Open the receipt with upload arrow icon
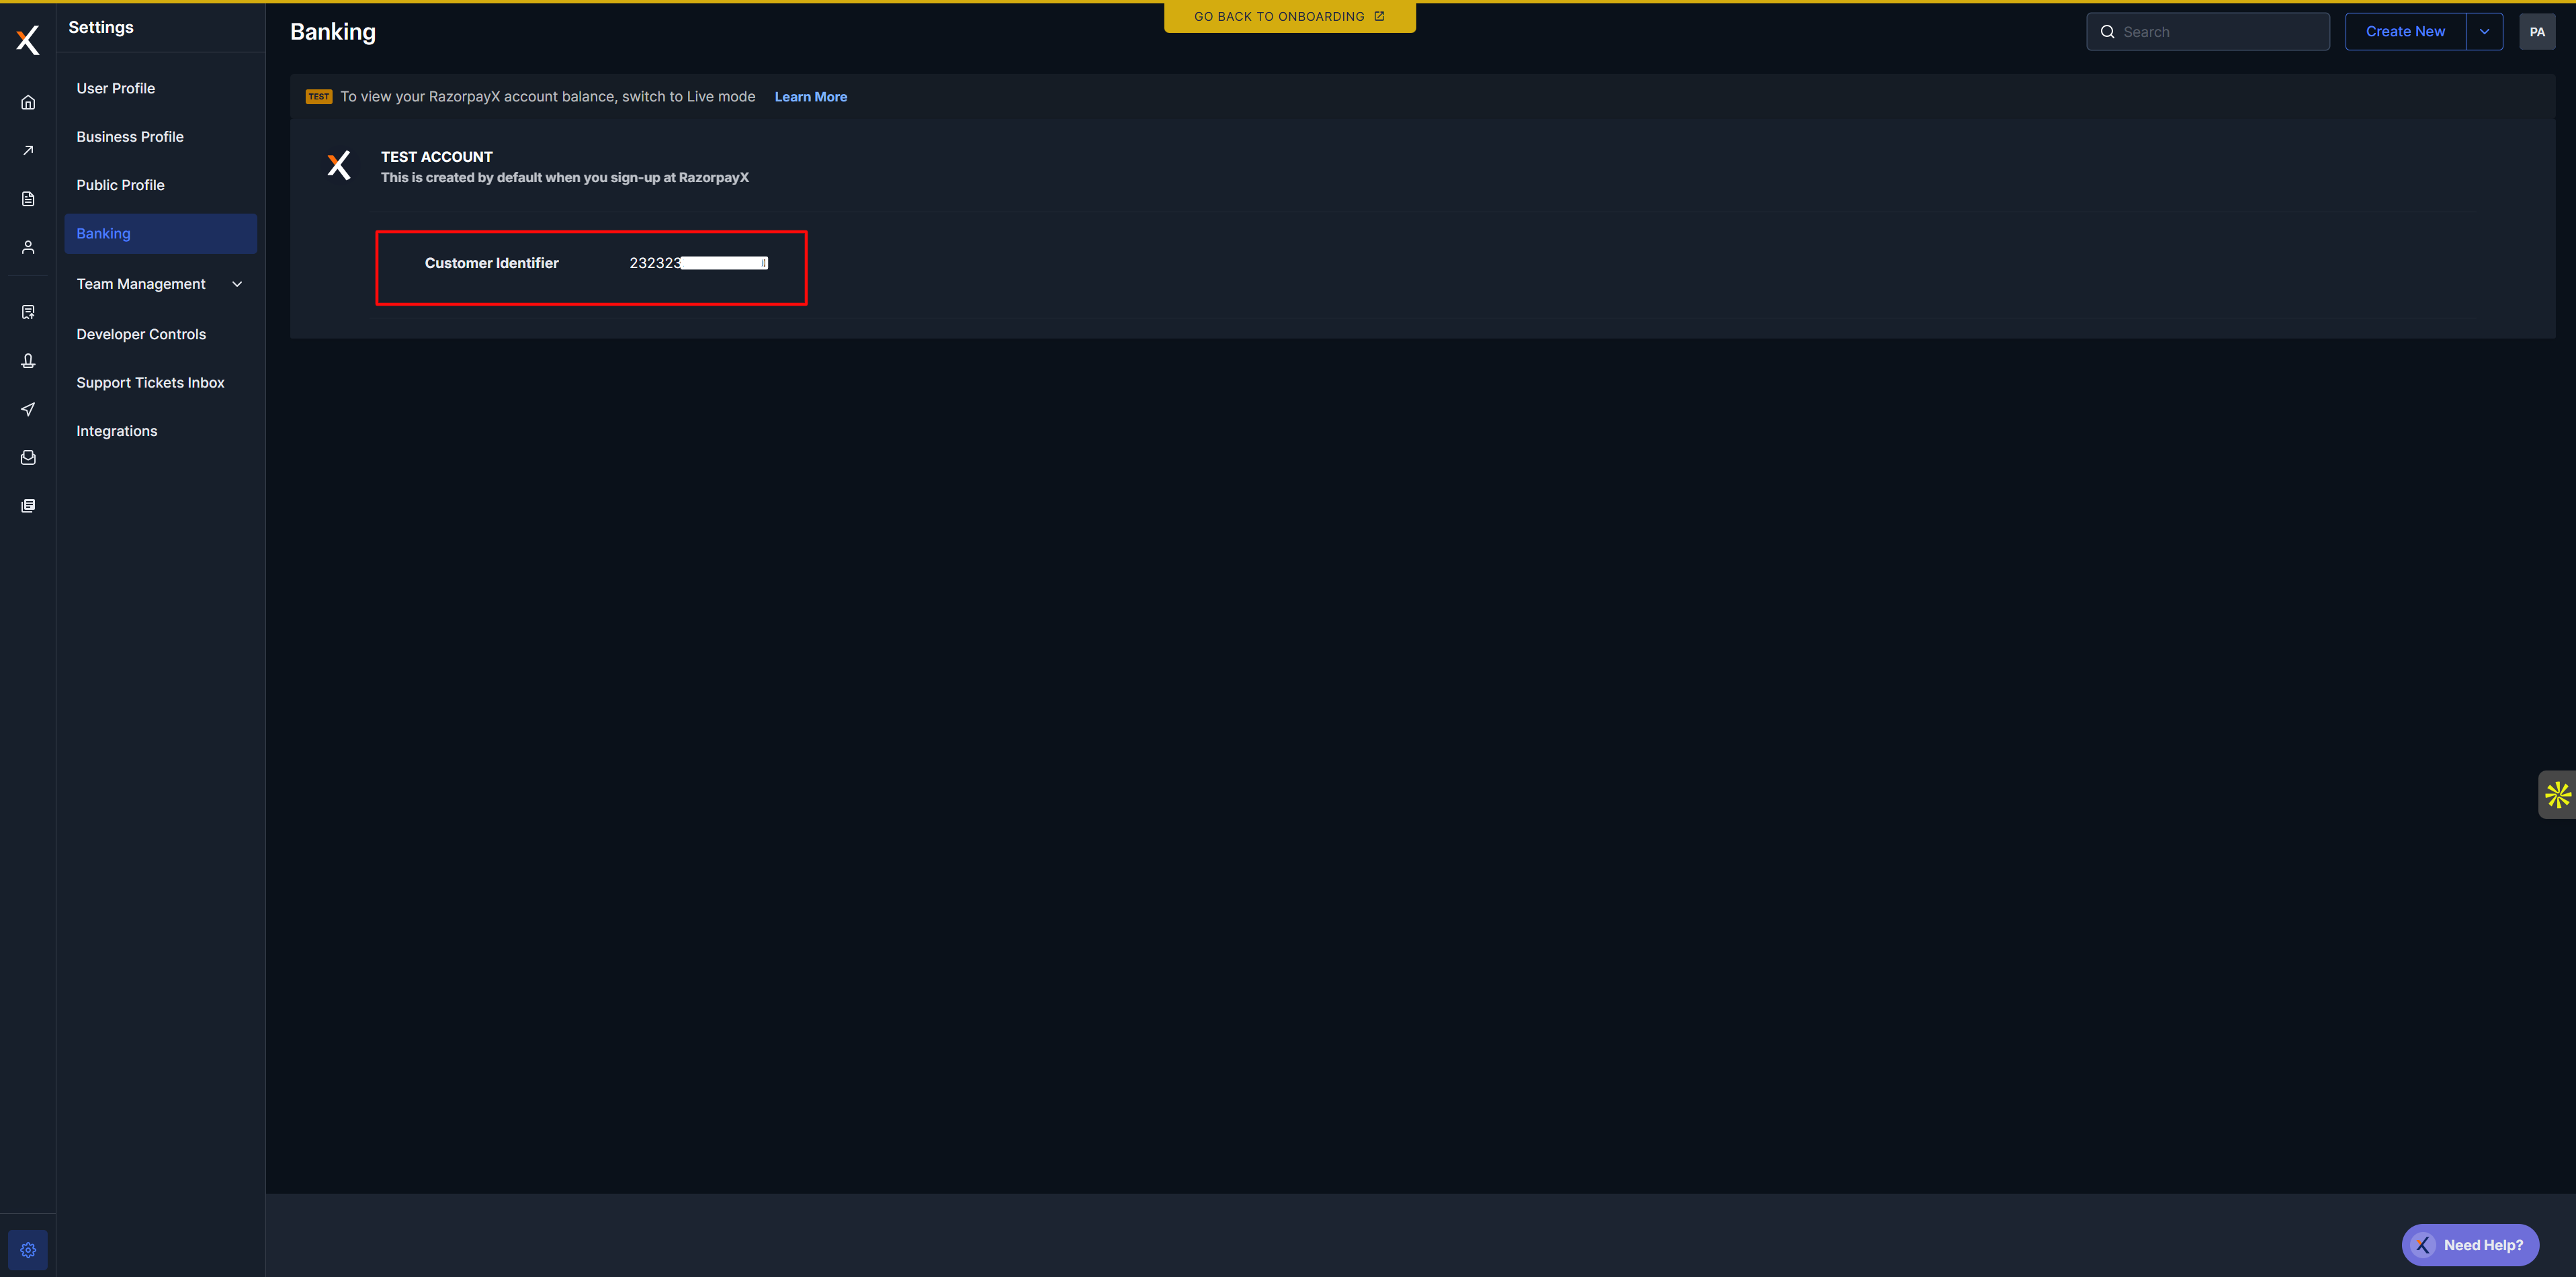Screen dimensions: 2576x1277 (x=28, y=312)
